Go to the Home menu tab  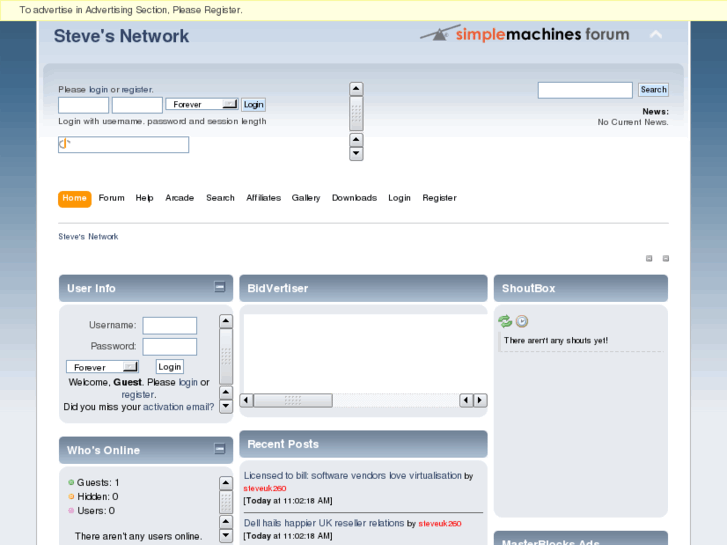pyautogui.click(x=75, y=199)
